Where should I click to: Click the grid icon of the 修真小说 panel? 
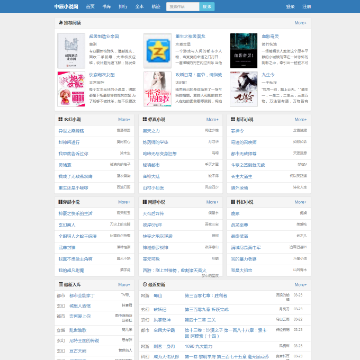tap(145, 119)
